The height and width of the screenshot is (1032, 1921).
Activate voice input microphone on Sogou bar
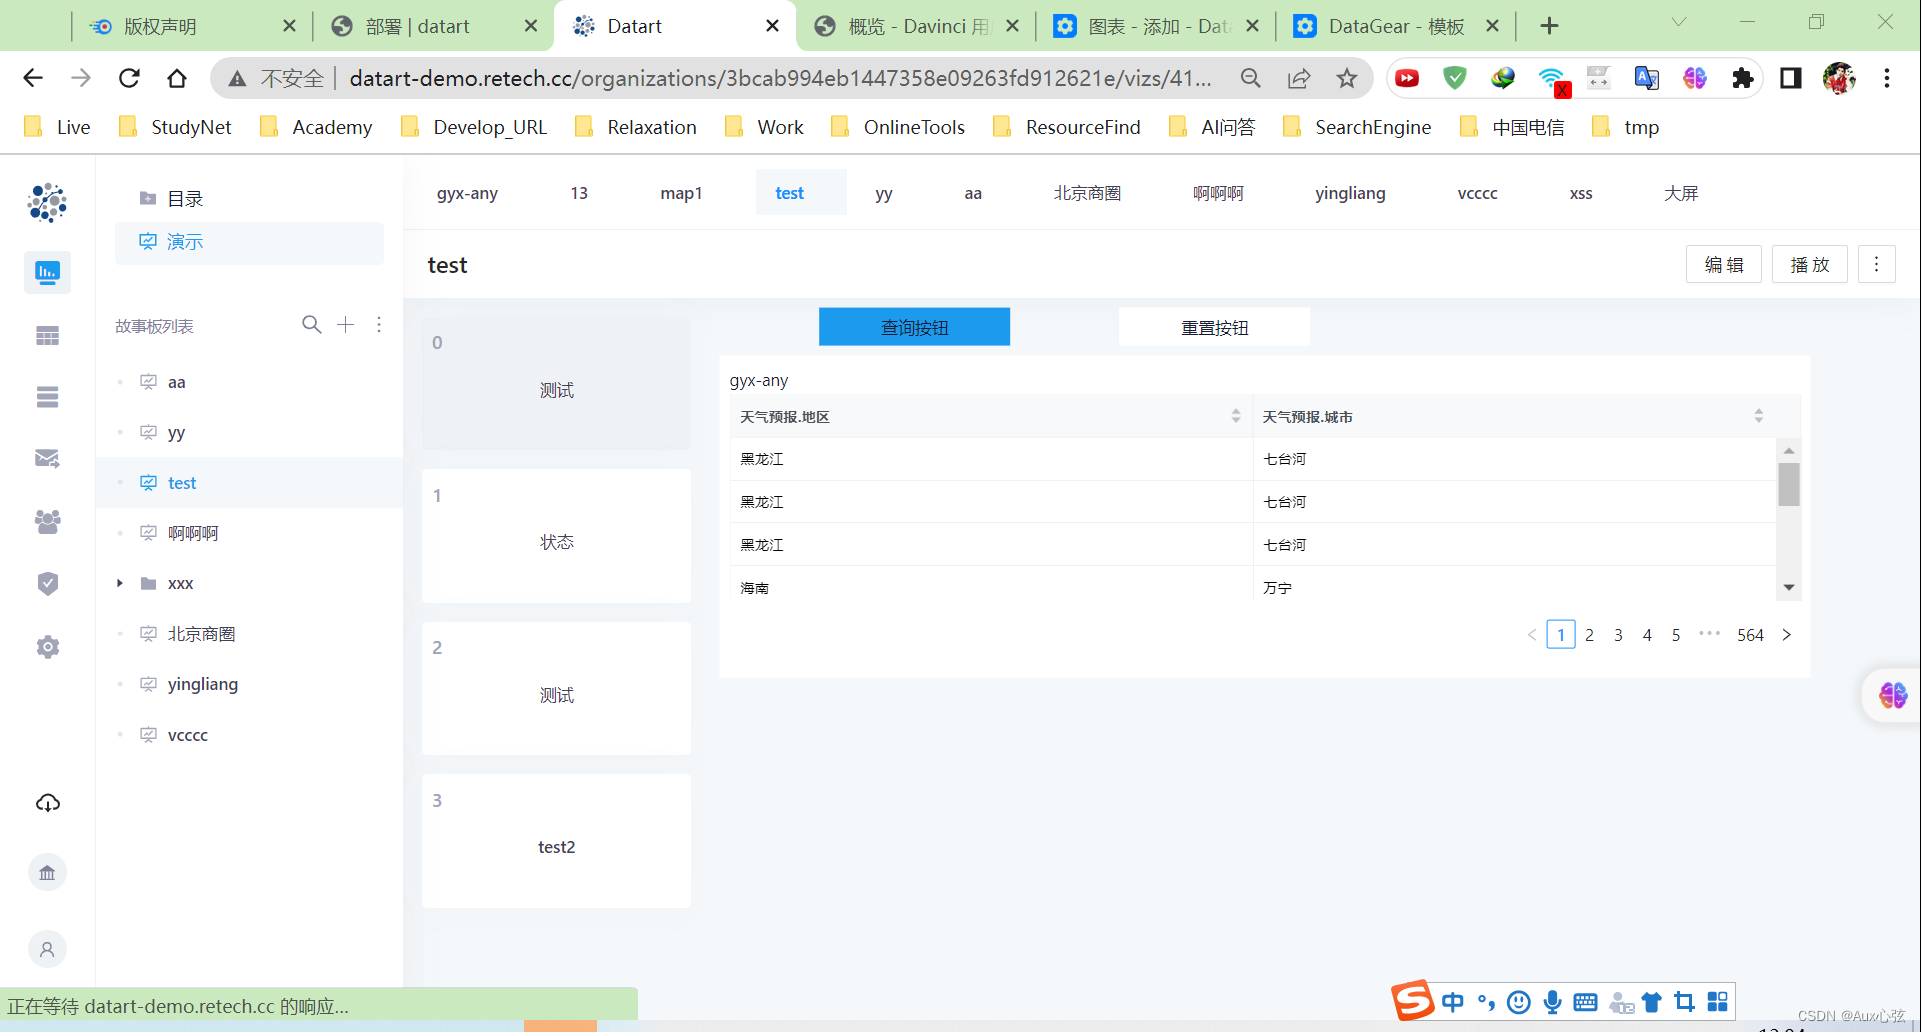pos(1552,1001)
